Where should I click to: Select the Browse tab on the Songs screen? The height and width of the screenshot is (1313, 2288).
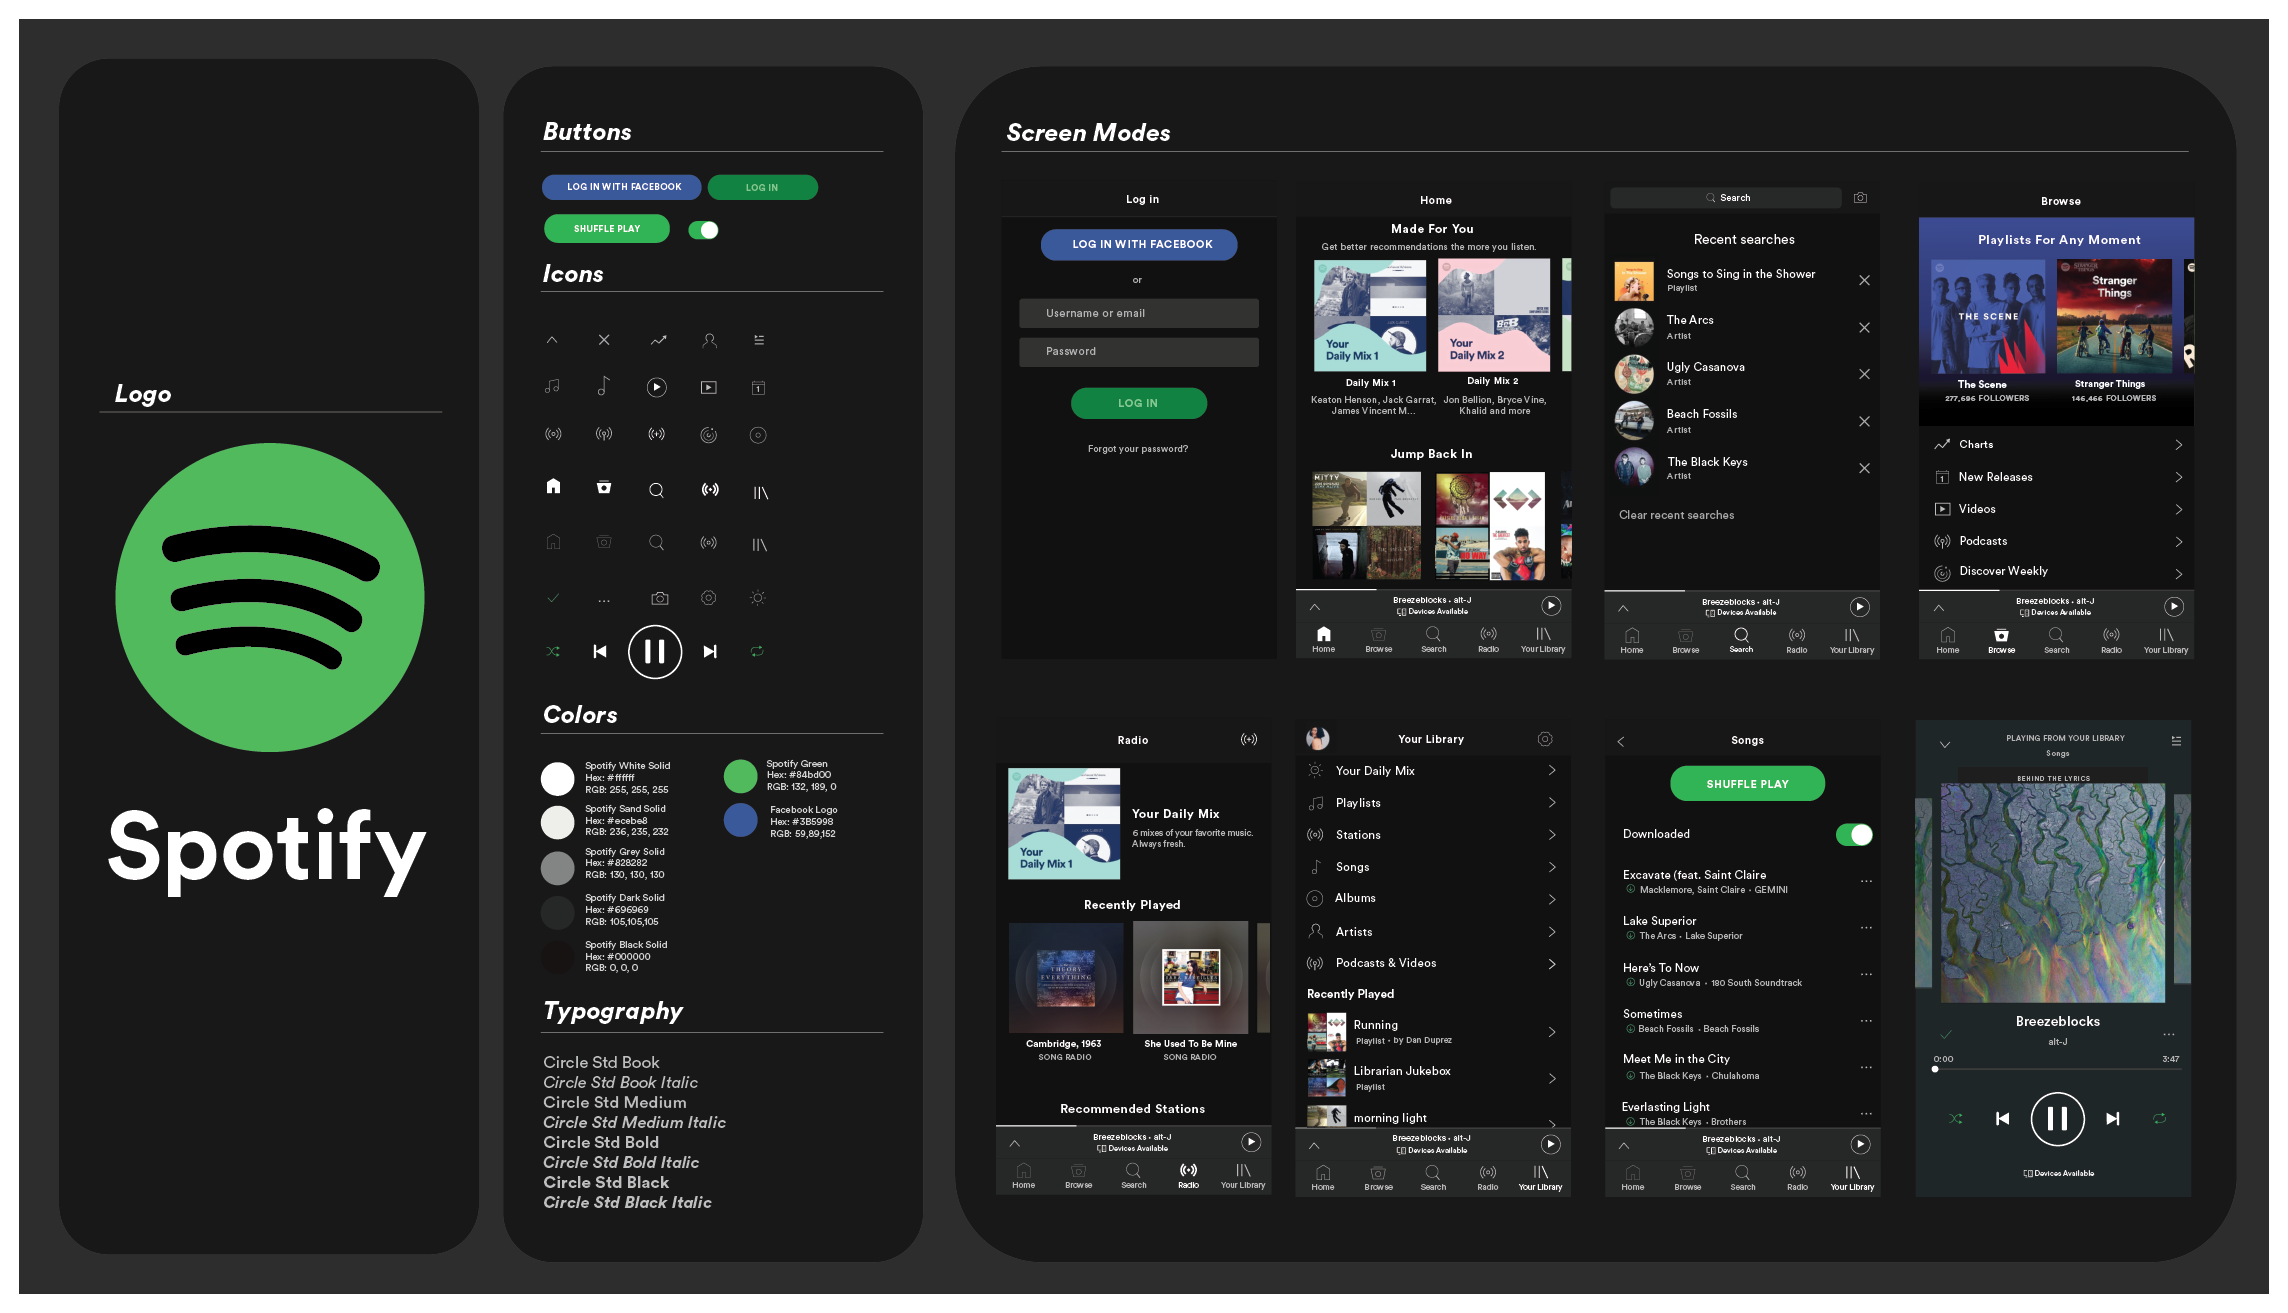(1687, 1178)
